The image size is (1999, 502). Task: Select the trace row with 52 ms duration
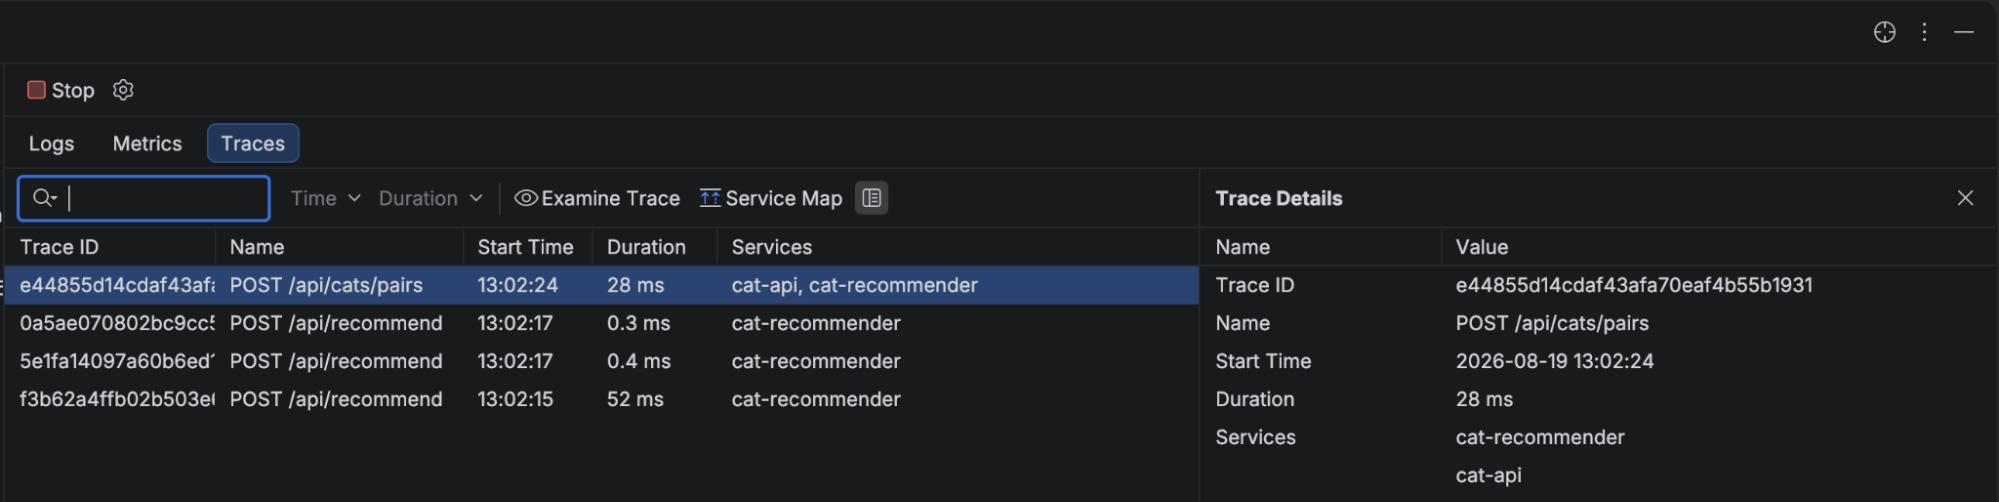602,399
